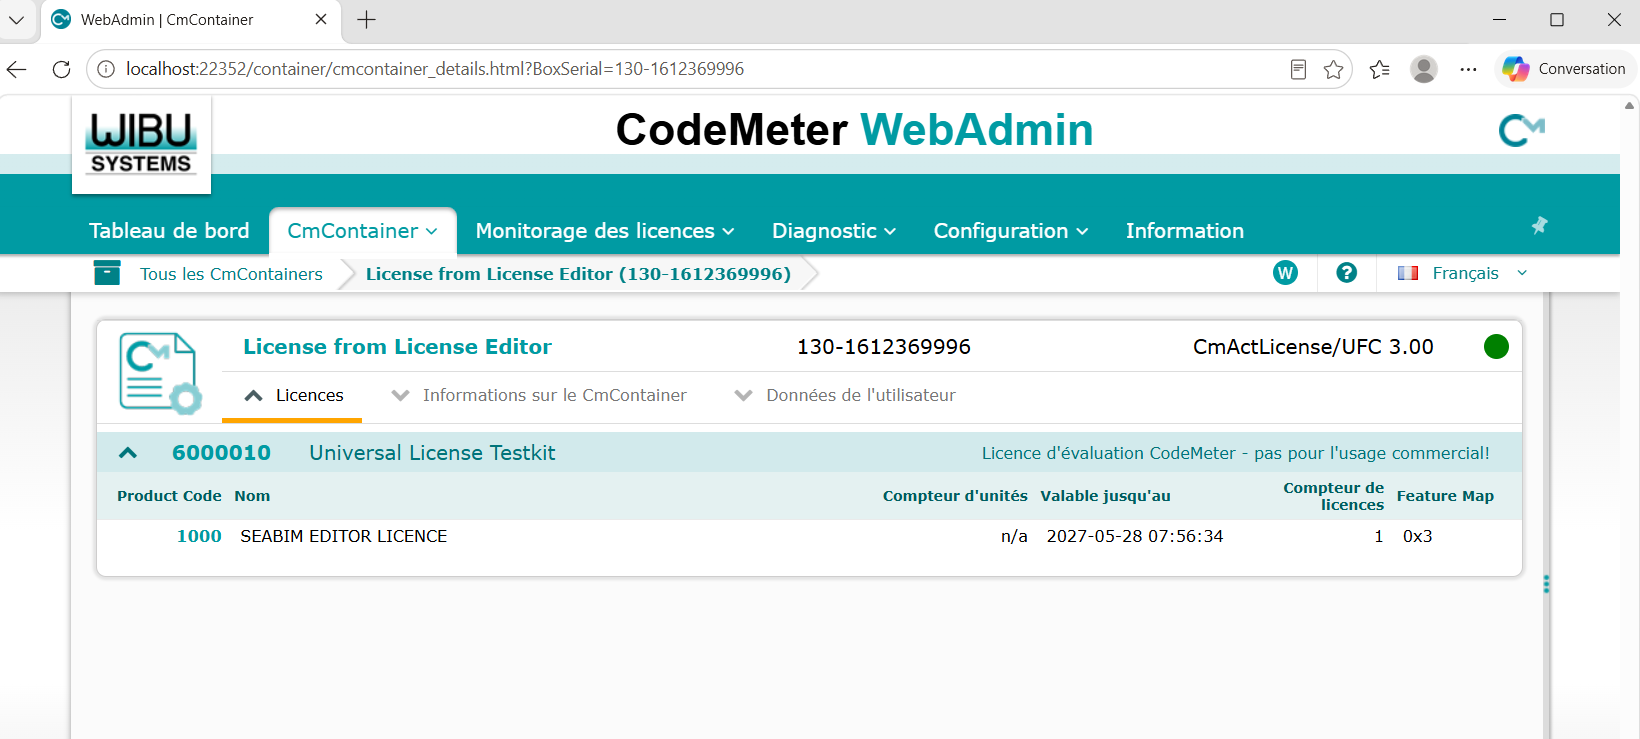Click the expiry date 2027-05-28 07:56:34
This screenshot has width=1640, height=739.
click(1135, 536)
